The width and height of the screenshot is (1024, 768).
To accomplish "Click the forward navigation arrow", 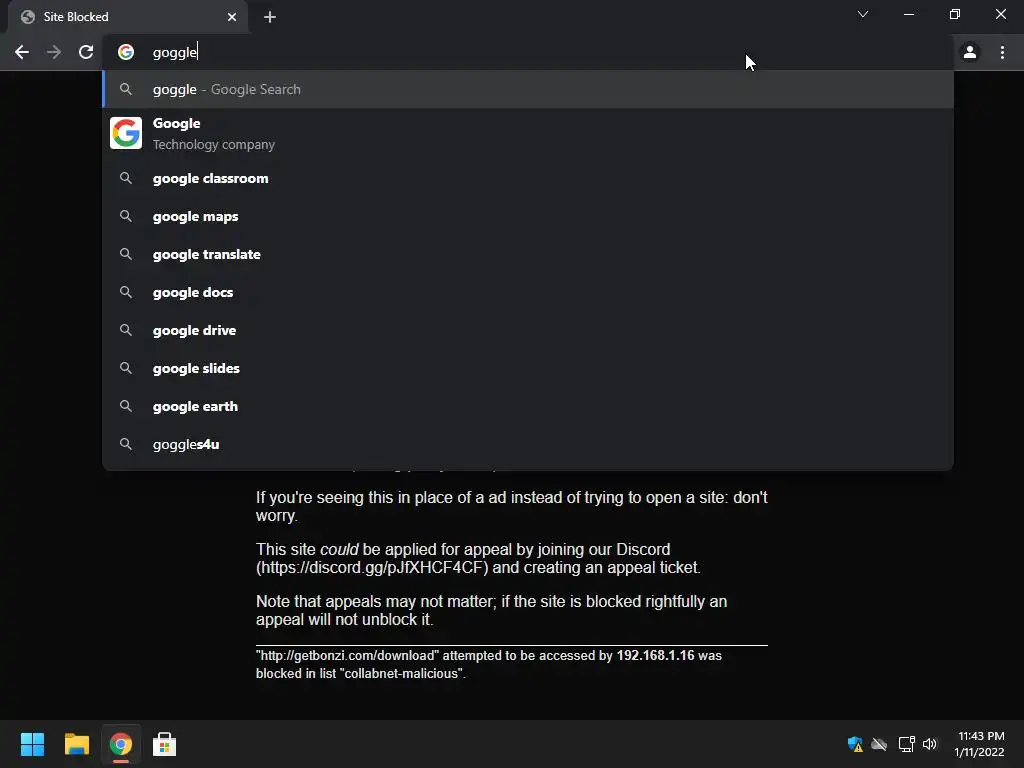I will coord(54,52).
